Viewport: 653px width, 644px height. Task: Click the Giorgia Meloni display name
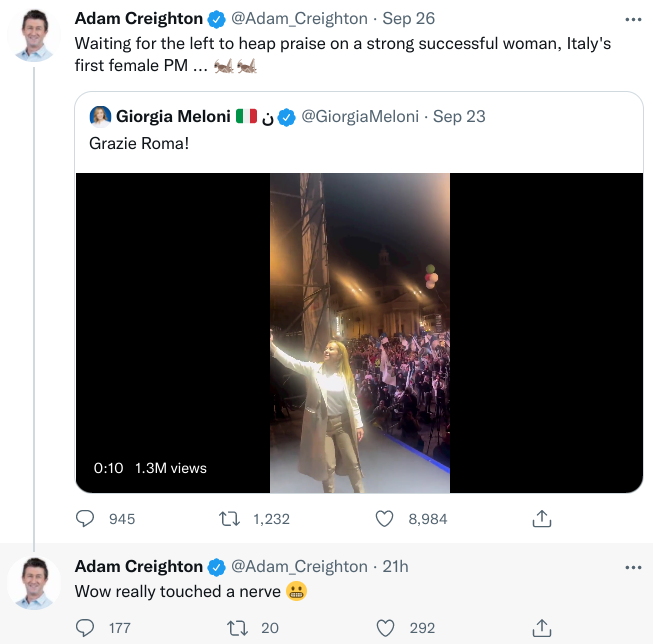point(173,117)
